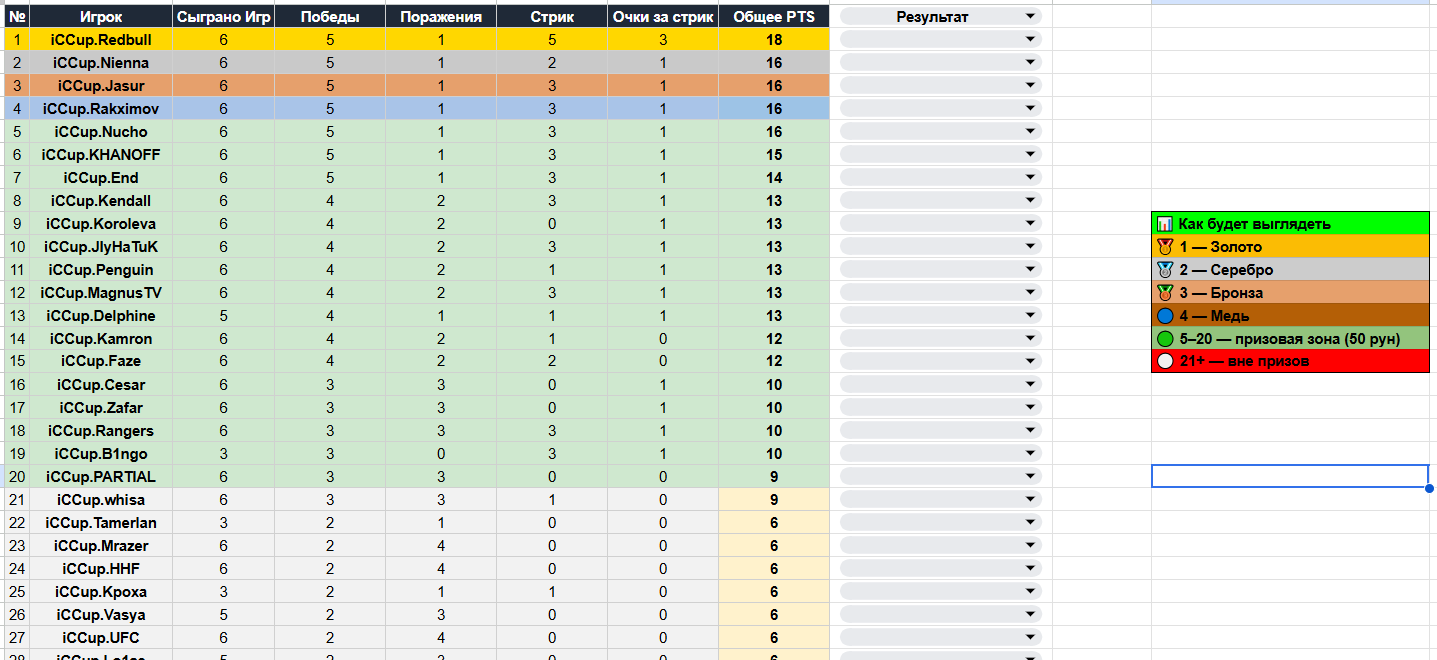Screen dimensions: 1437x660
Task: Click the blue circle icon beside 'Медь'
Action: tap(1164, 316)
